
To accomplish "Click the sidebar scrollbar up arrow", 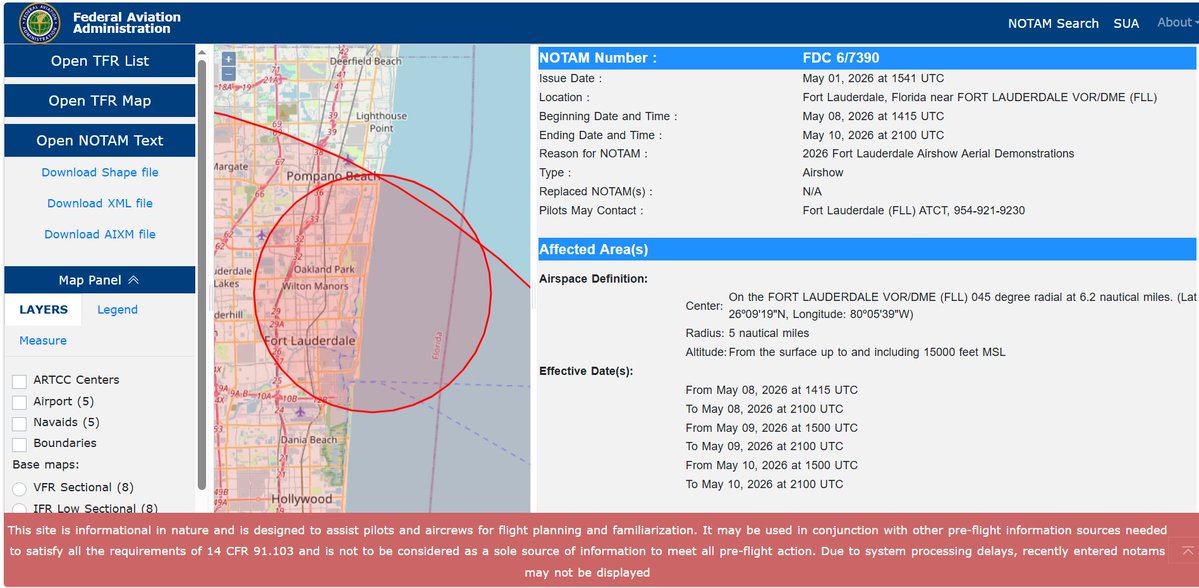I will pyautogui.click(x=202, y=53).
